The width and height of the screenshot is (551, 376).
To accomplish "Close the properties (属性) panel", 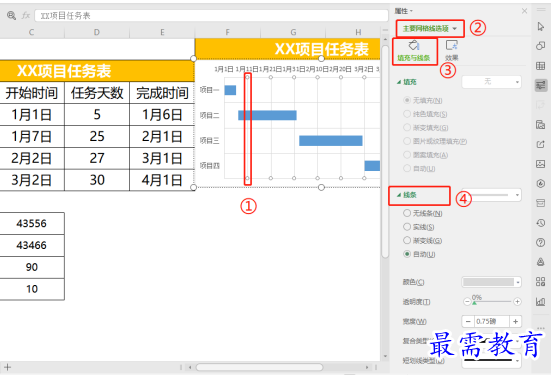I will 524,11.
